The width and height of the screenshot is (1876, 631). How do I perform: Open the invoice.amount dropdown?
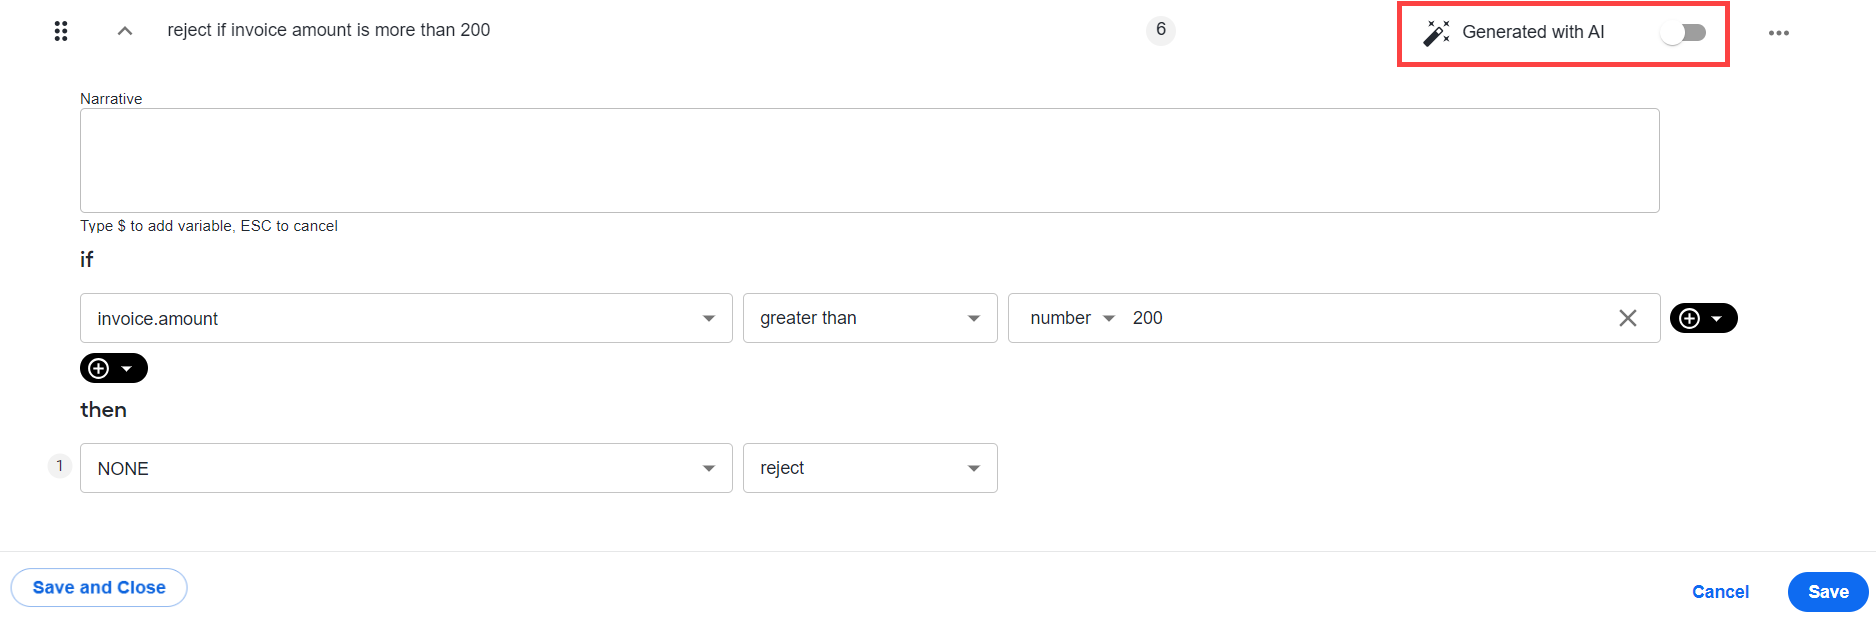pyautogui.click(x=406, y=318)
